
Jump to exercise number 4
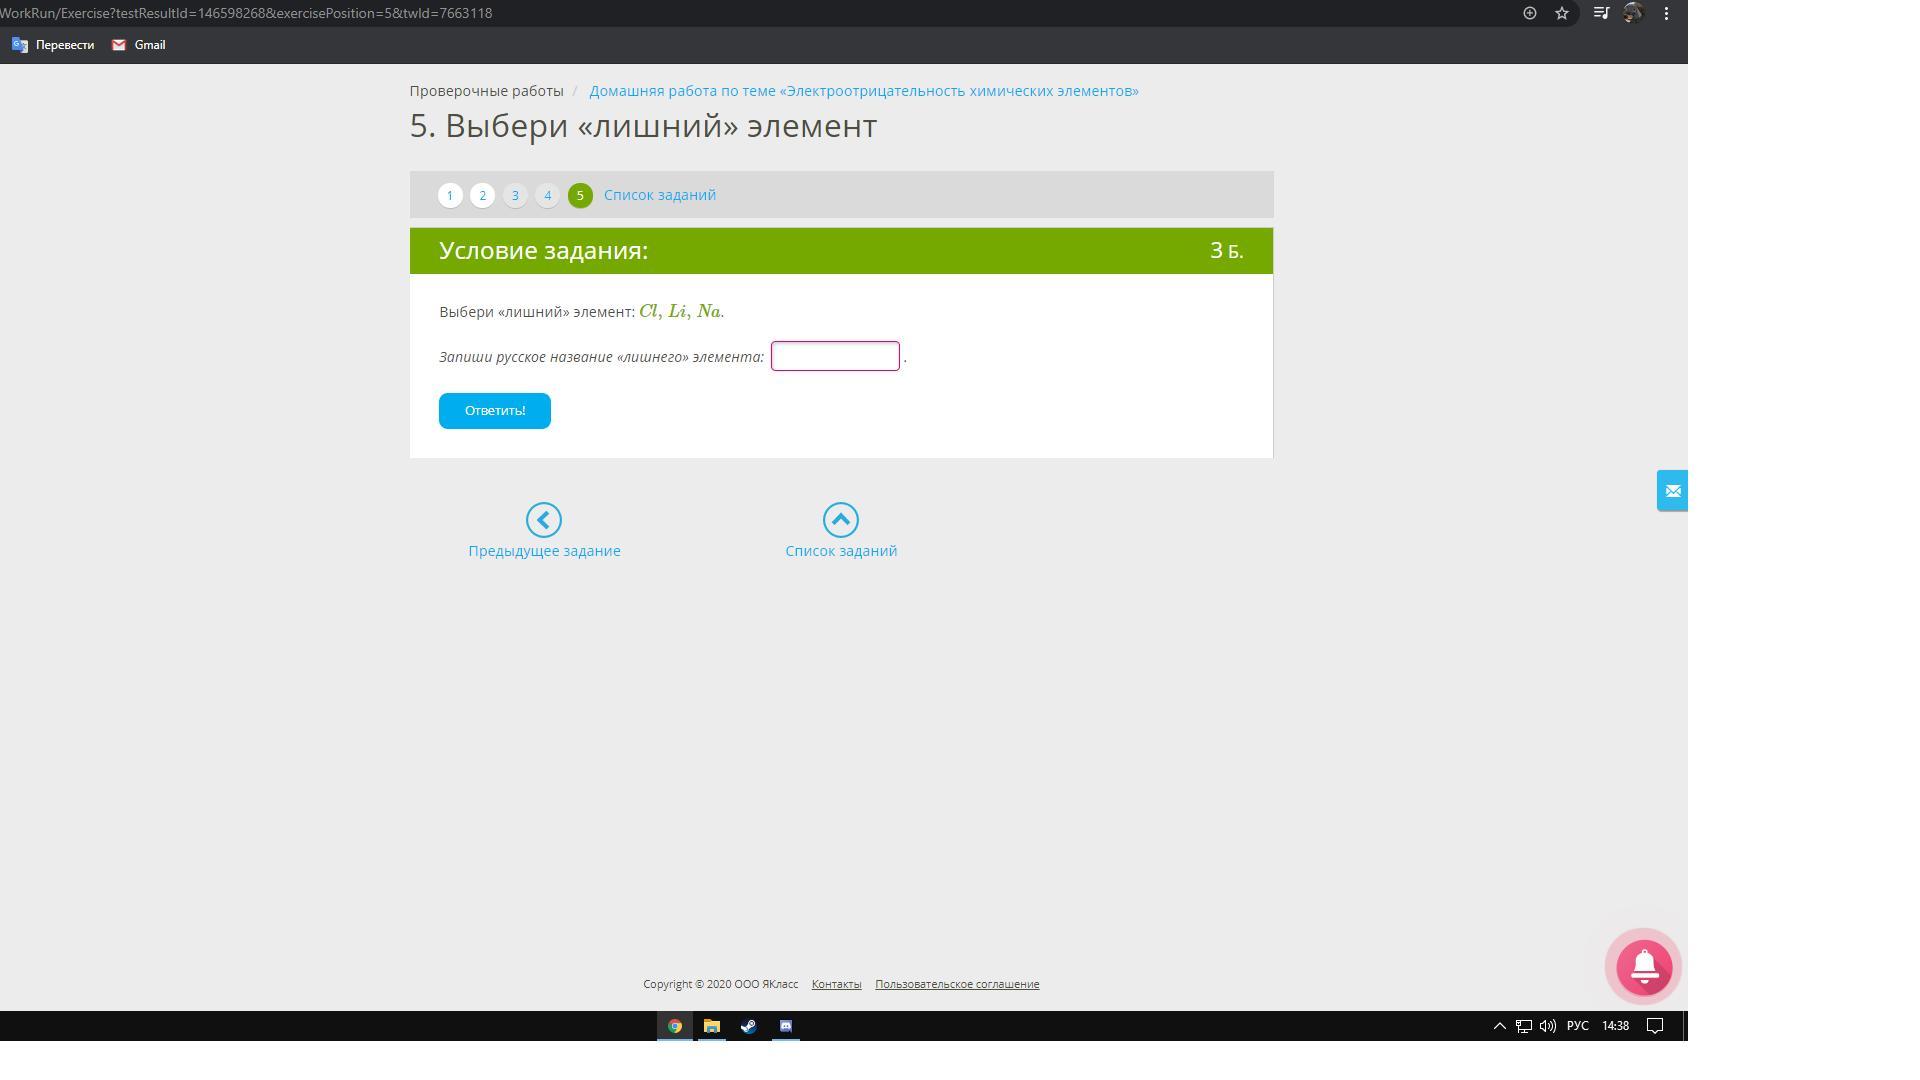tap(547, 196)
